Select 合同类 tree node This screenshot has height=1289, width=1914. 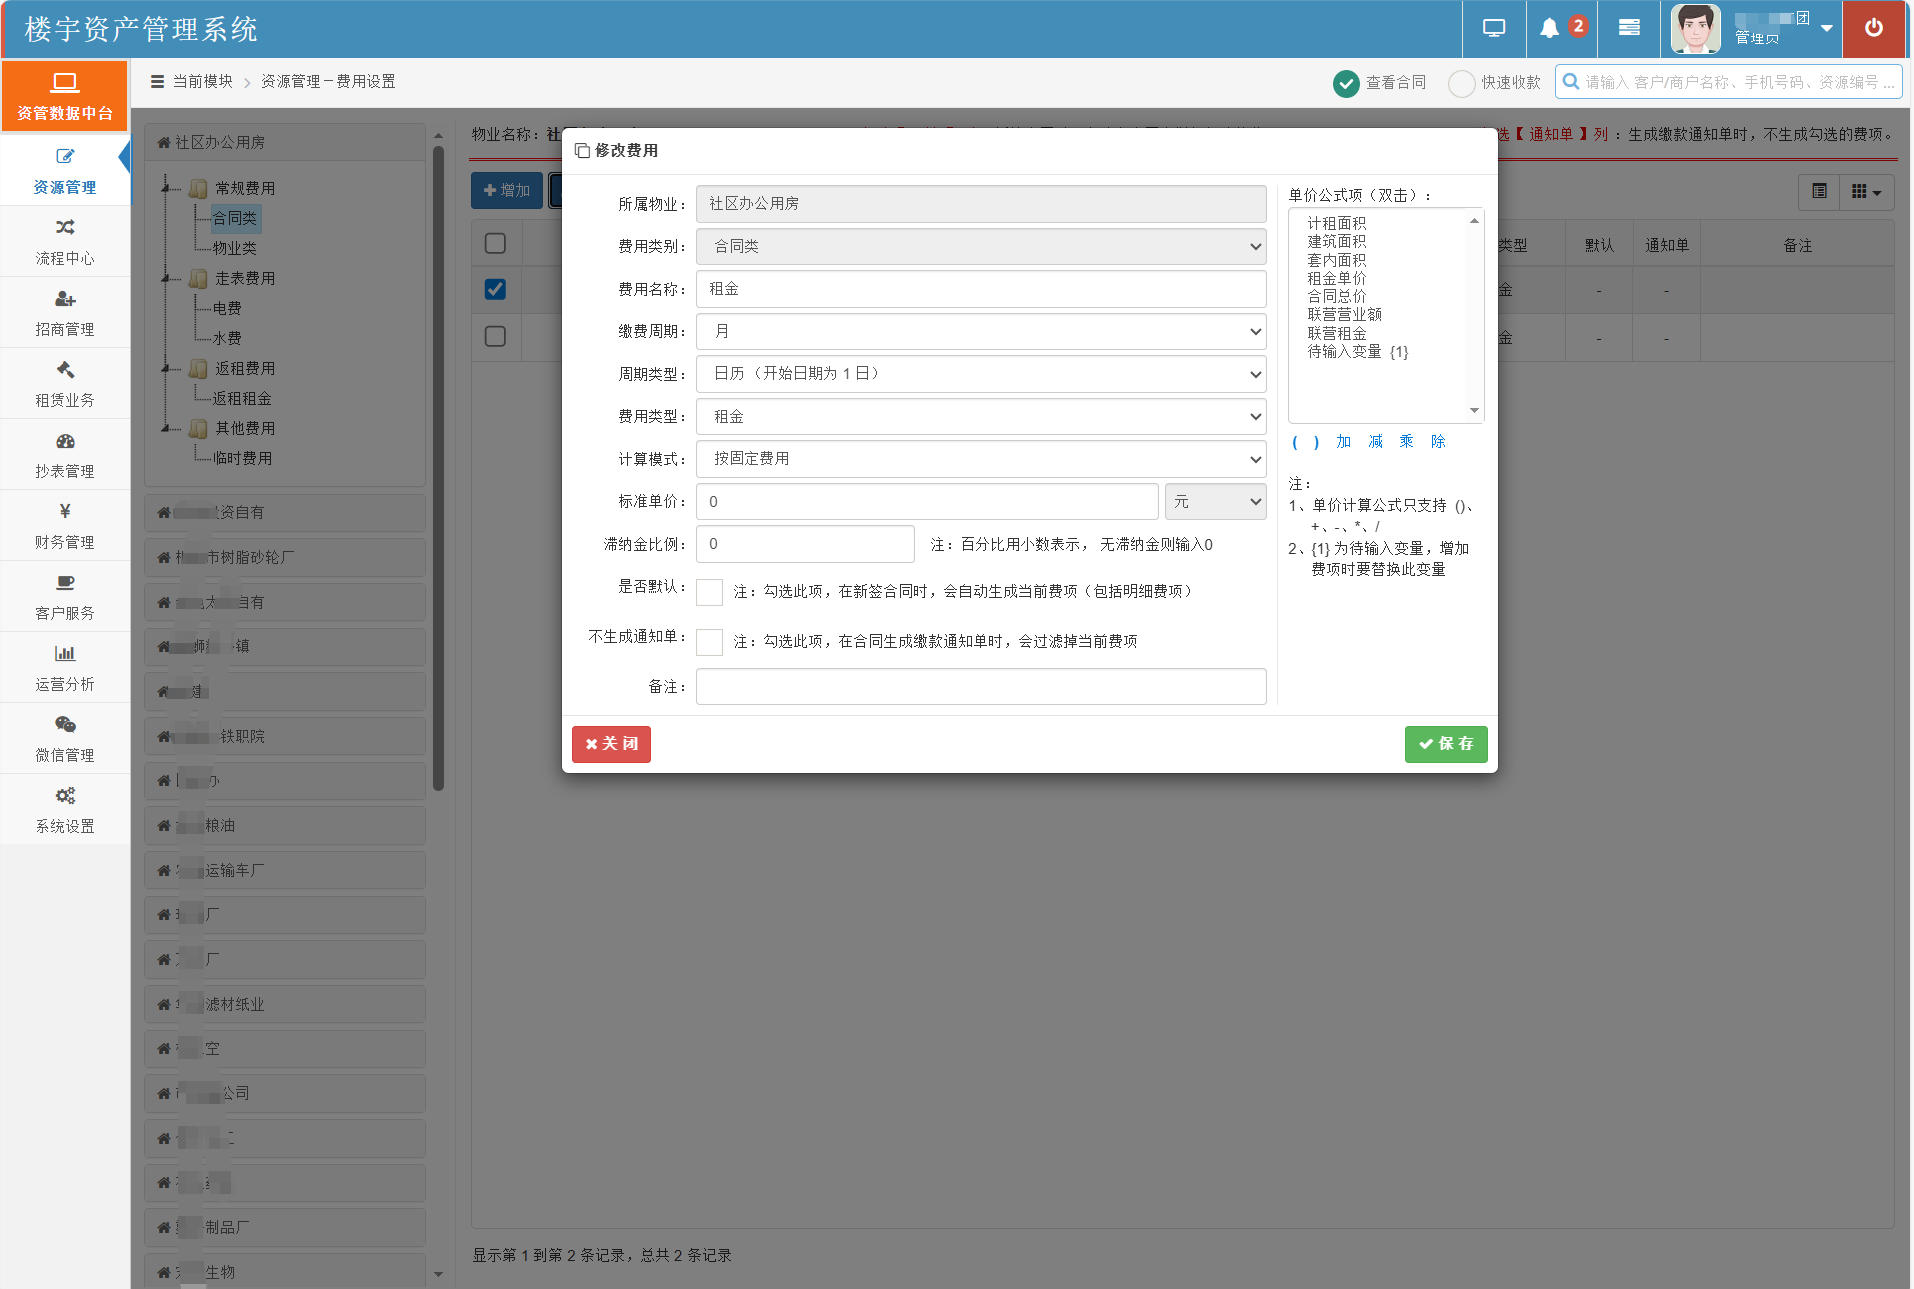click(235, 218)
